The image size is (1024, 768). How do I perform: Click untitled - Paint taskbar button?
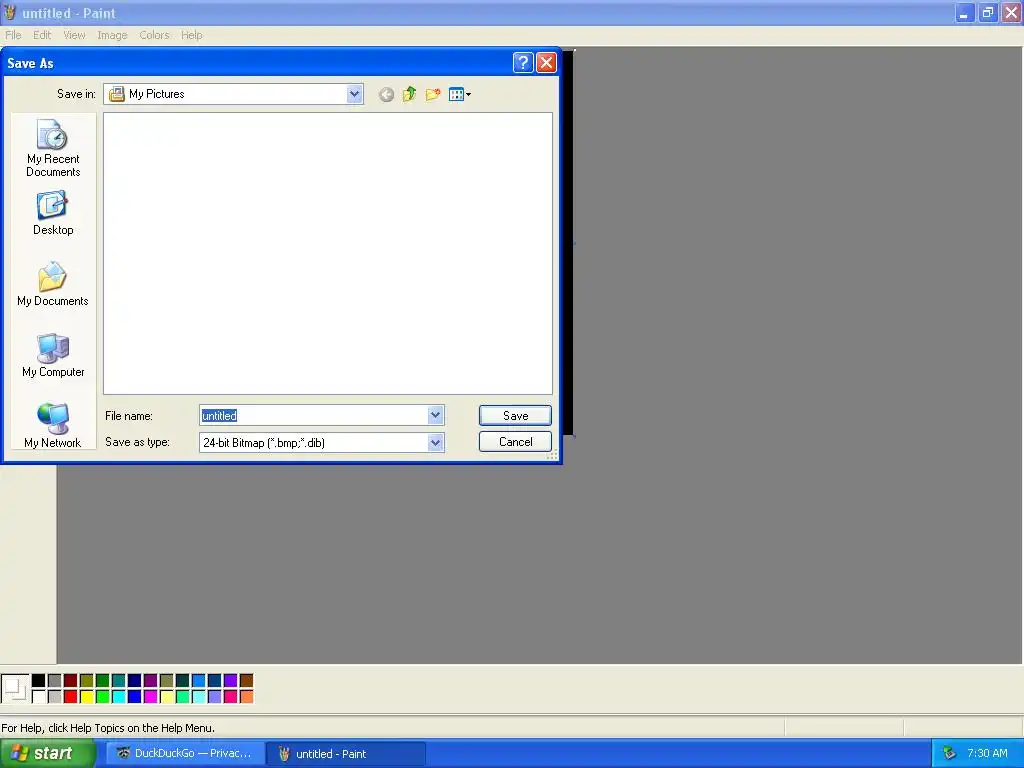coord(346,754)
